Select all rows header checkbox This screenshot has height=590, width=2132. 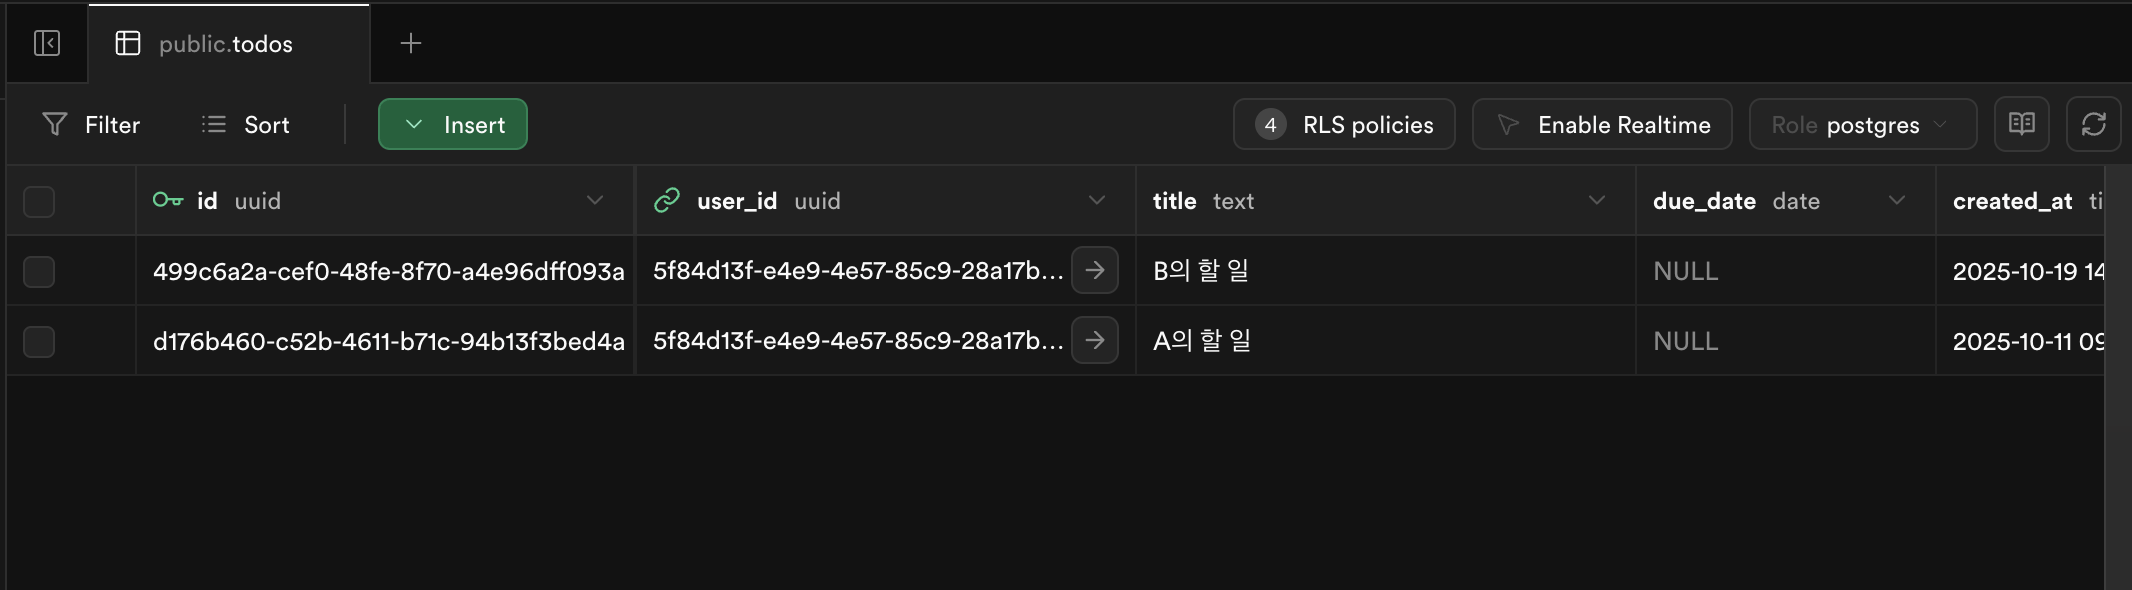pyautogui.click(x=39, y=201)
